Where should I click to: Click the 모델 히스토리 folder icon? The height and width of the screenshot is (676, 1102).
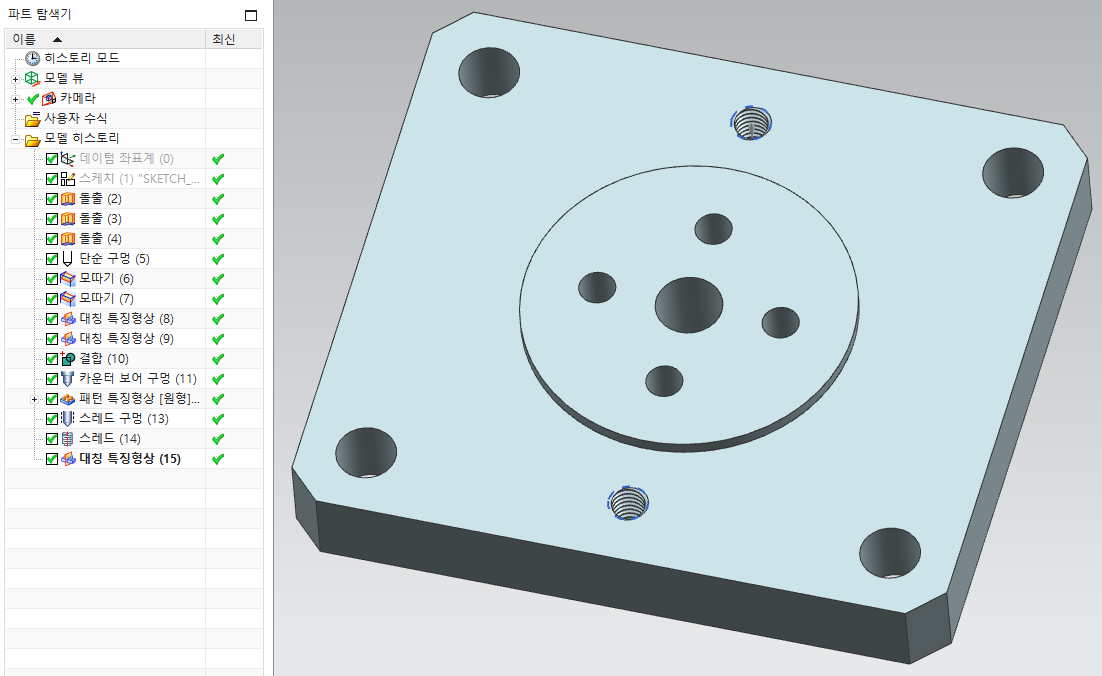pos(32,139)
